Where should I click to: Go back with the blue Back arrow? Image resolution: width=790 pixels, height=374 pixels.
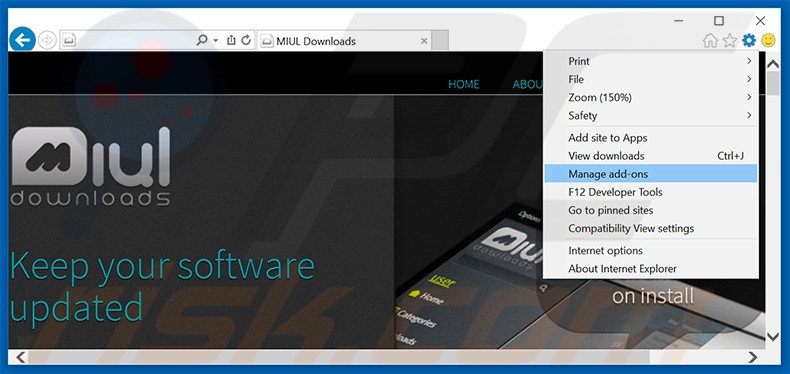tap(22, 39)
